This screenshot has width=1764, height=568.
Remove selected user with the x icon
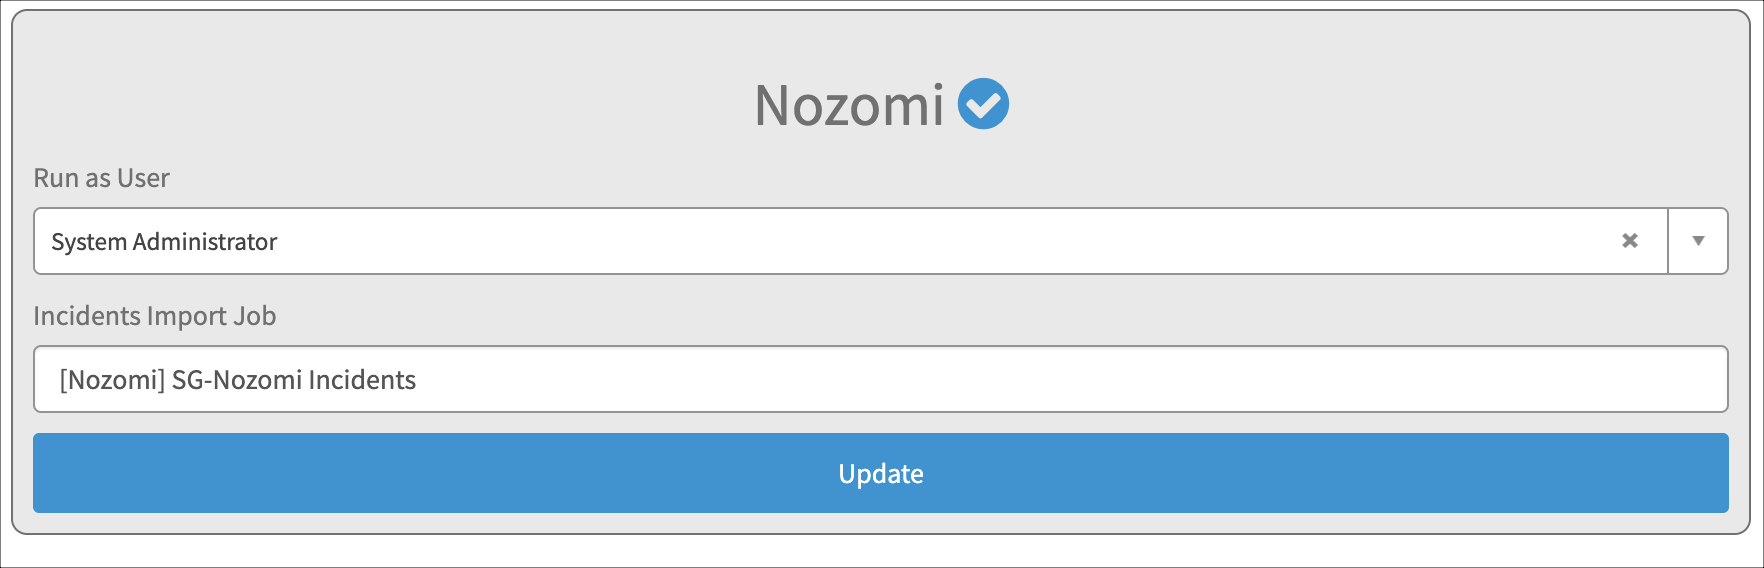point(1630,241)
